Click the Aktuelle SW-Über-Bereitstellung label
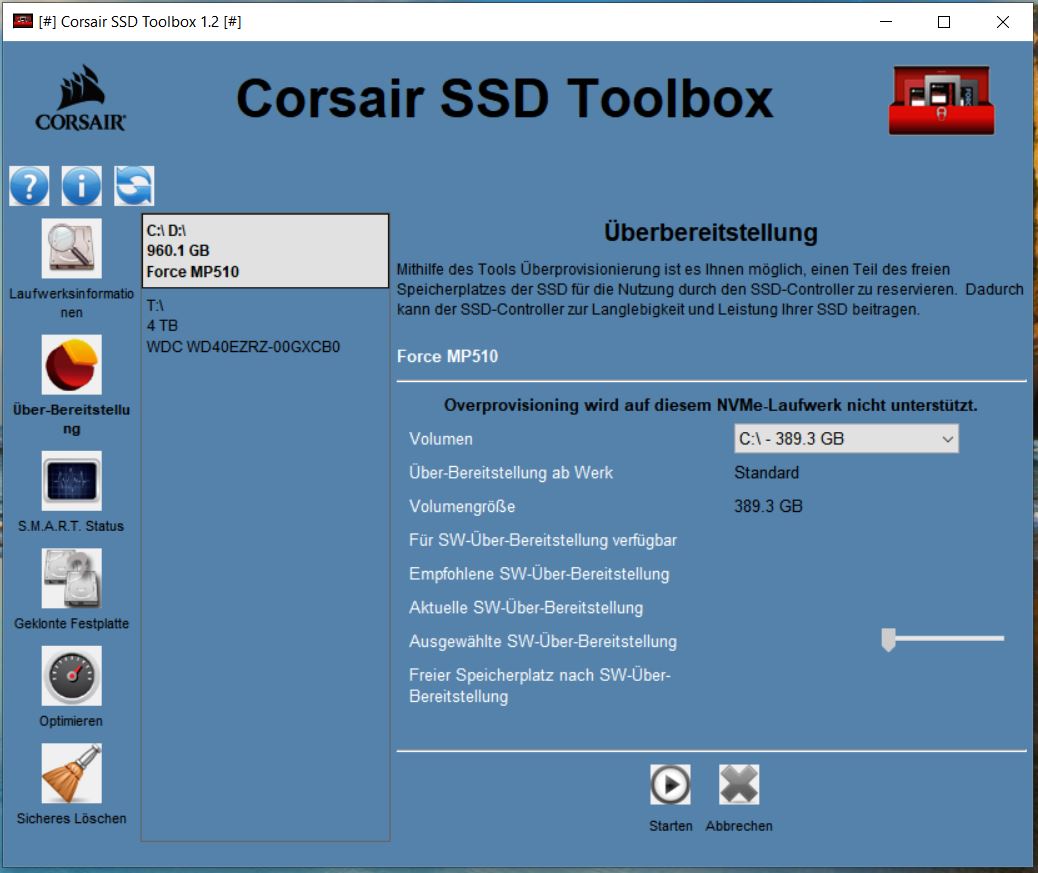 (x=526, y=608)
